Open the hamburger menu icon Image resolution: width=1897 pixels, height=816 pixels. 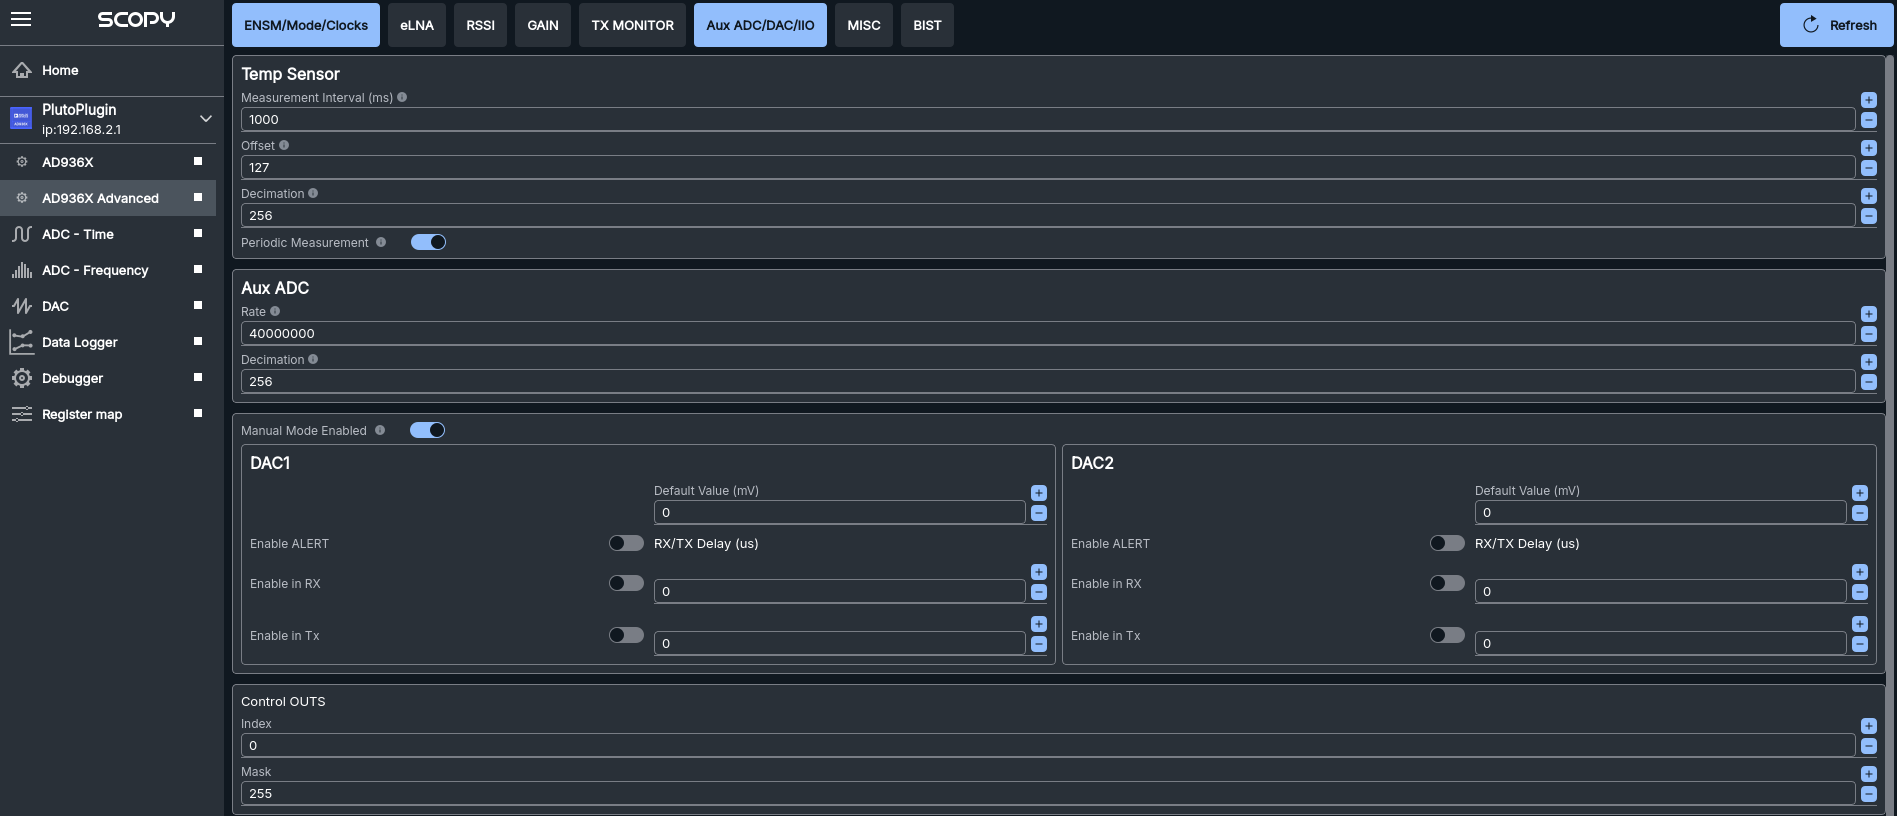(x=21, y=19)
